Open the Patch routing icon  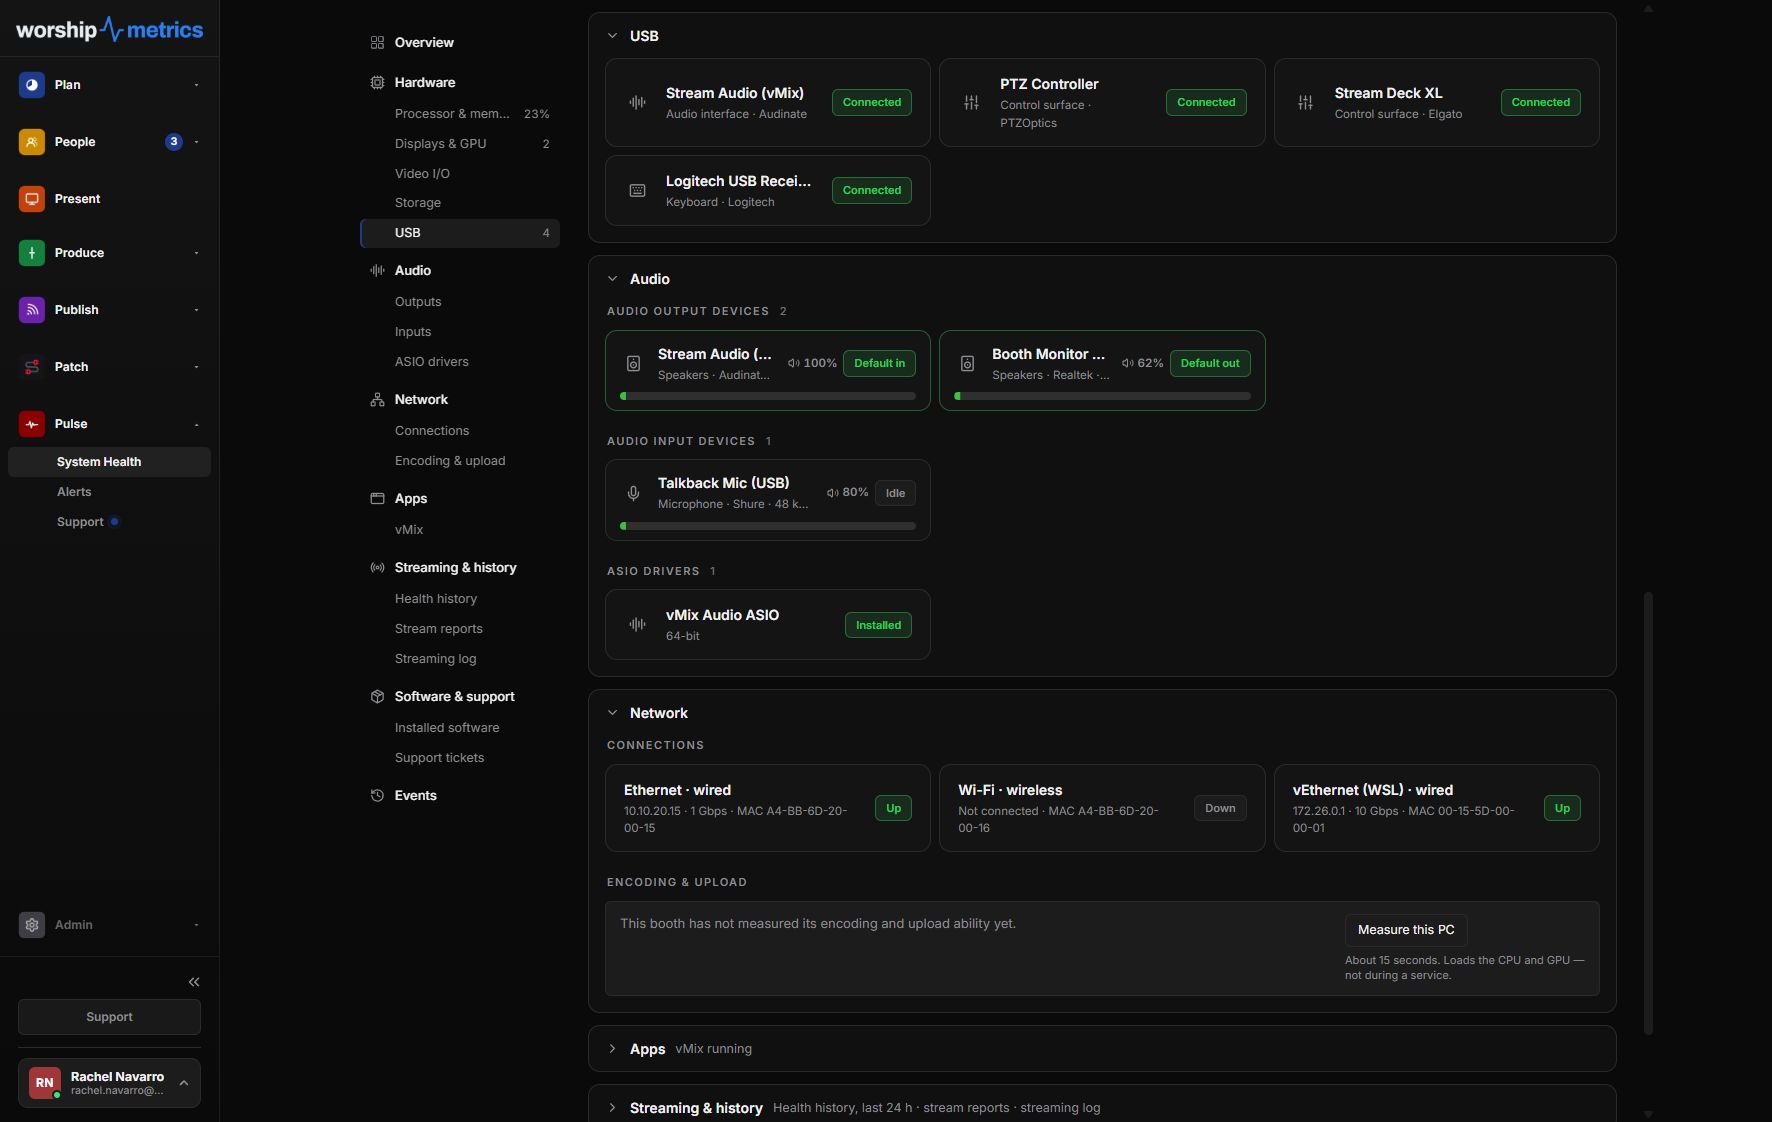pyautogui.click(x=32, y=367)
